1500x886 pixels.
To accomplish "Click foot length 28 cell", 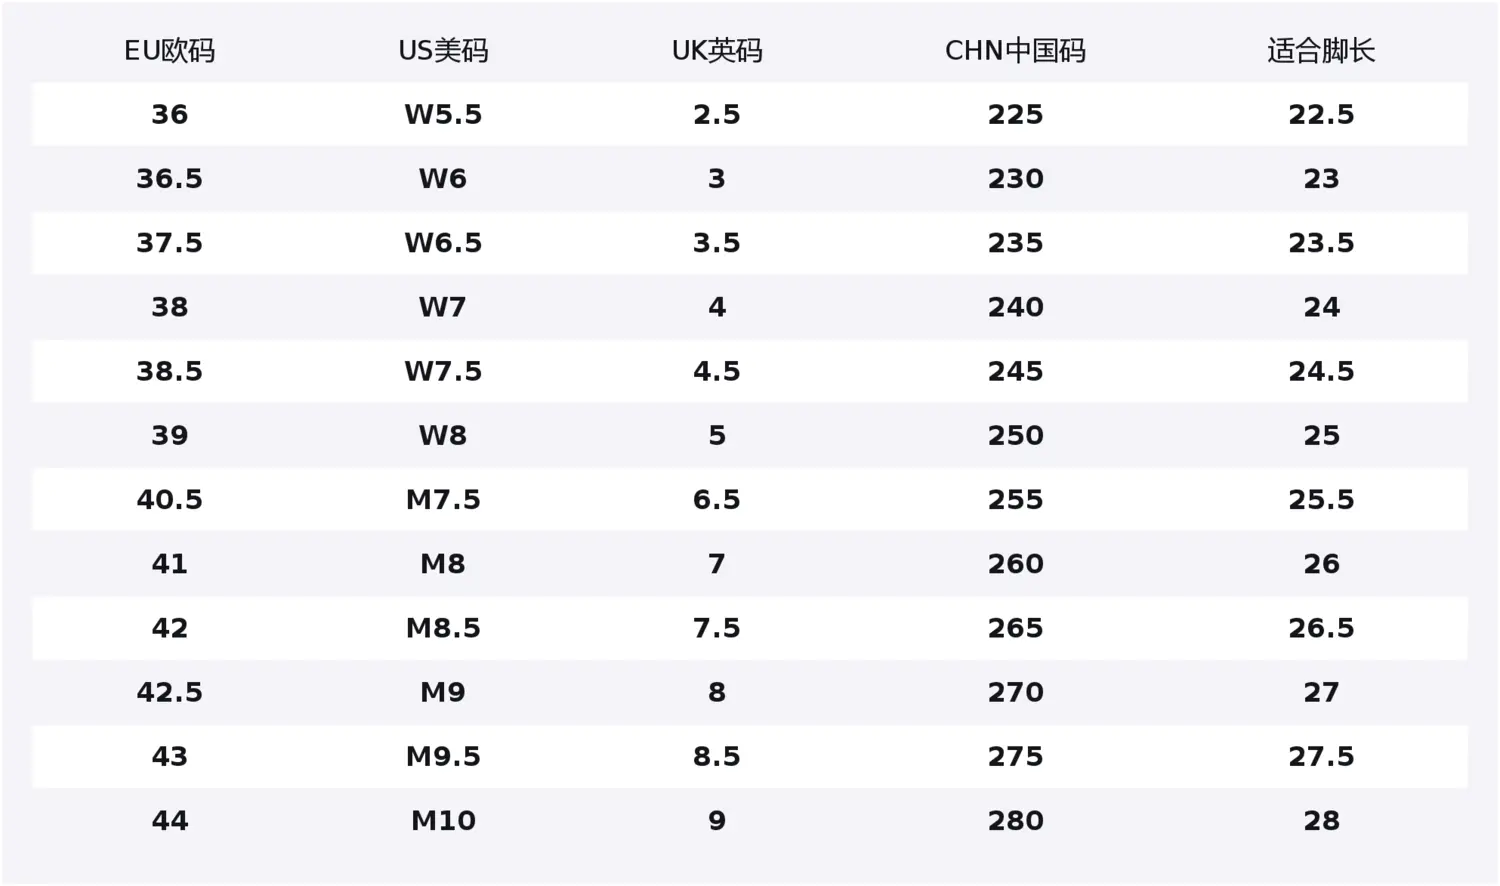I will [1321, 820].
